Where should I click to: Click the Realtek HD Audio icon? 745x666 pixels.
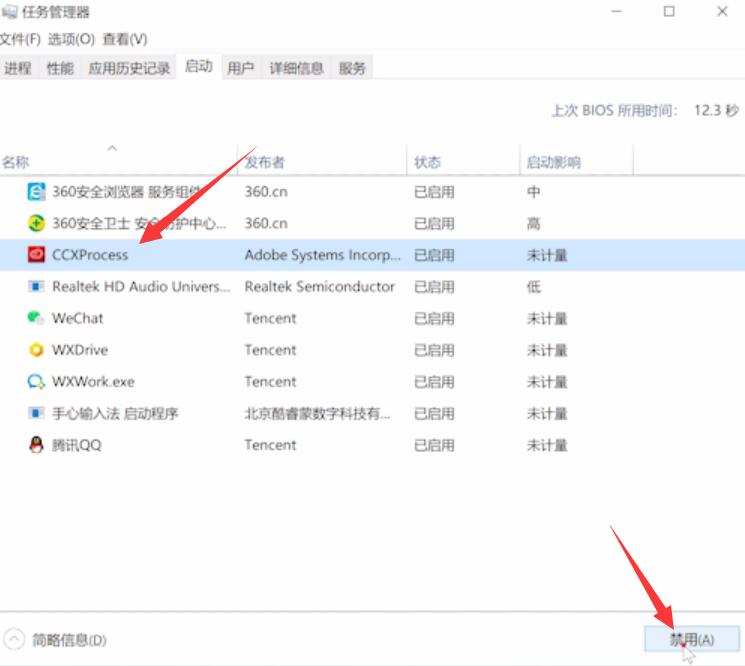[x=36, y=286]
